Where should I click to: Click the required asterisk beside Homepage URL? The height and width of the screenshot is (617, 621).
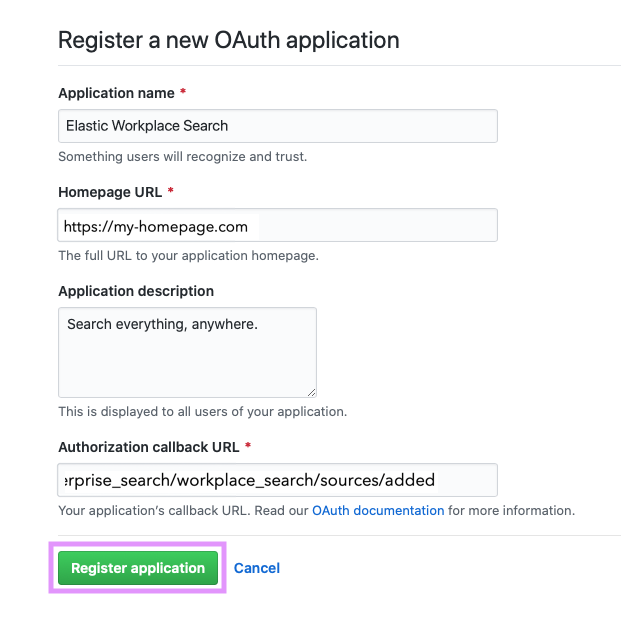171,192
